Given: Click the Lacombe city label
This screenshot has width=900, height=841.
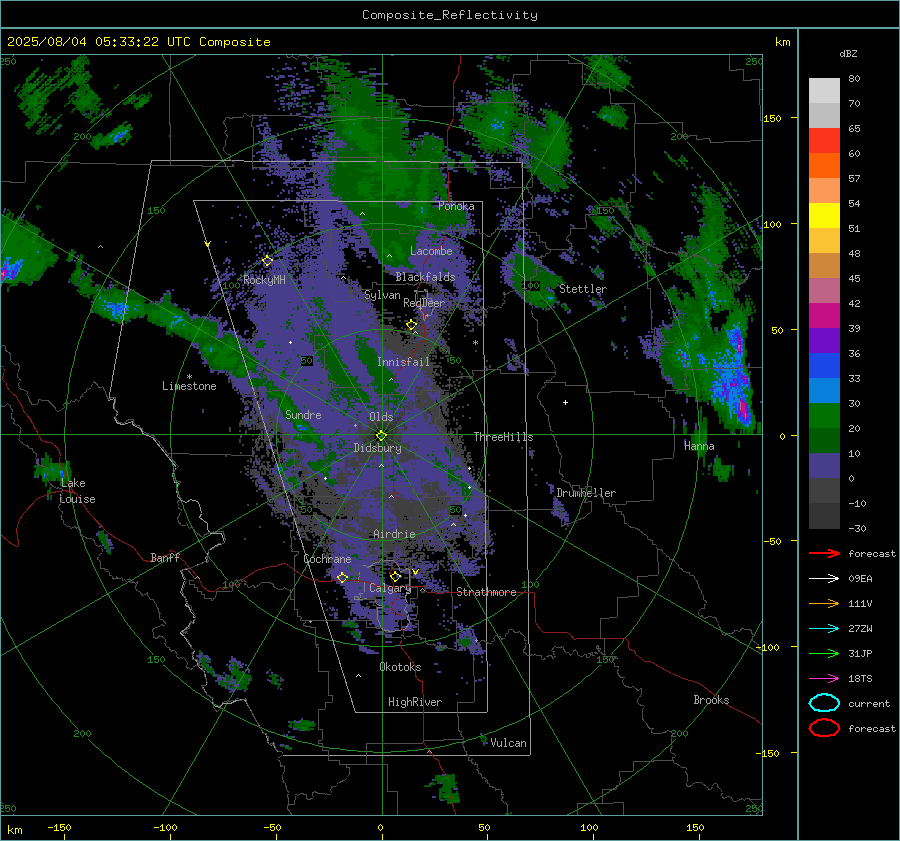Looking at the screenshot, I should click(431, 251).
